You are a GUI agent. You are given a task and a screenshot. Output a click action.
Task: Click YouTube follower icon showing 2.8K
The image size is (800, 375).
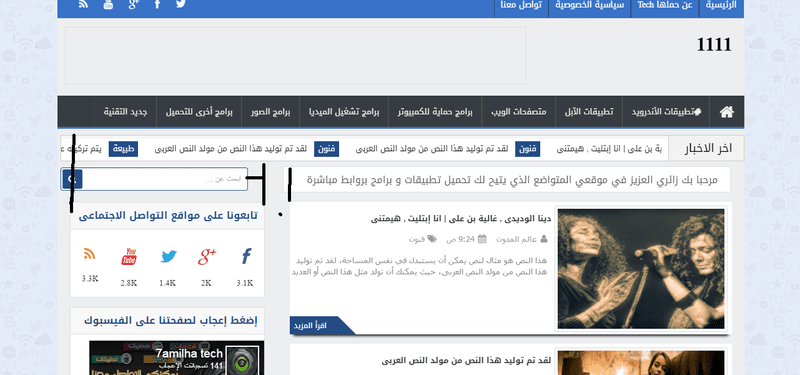(x=129, y=257)
